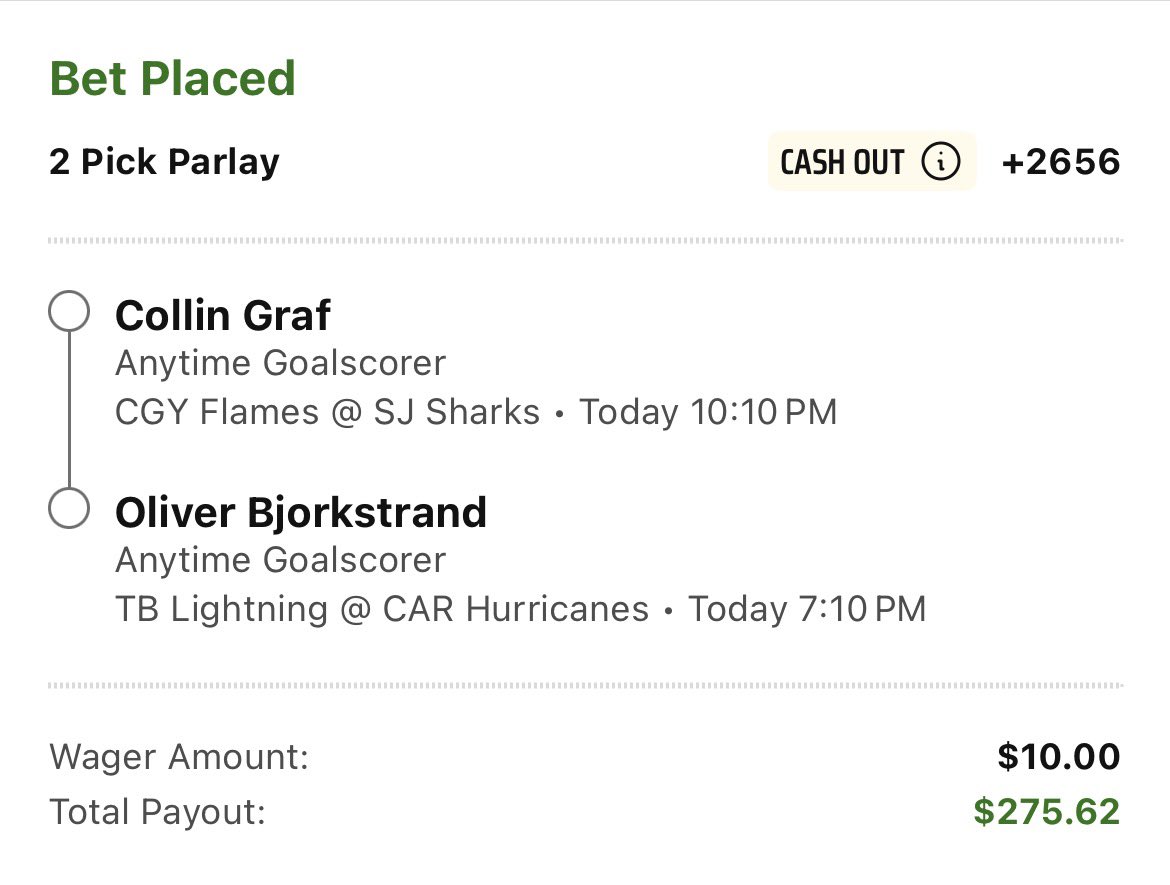The width and height of the screenshot is (1170, 885).
Task: Click Anytime Goalscorer under Collin Graf
Action: pyautogui.click(x=280, y=363)
